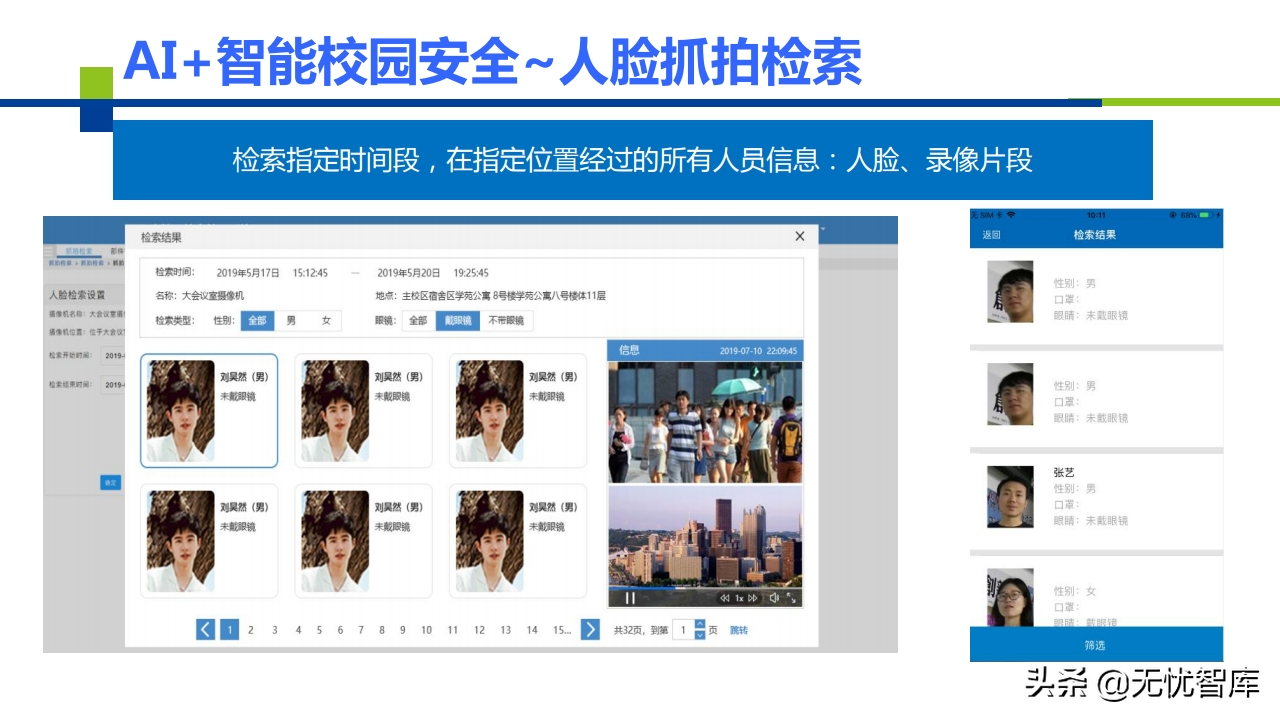Click the 跳转 jump link
This screenshot has height=720, width=1280.
(740, 630)
